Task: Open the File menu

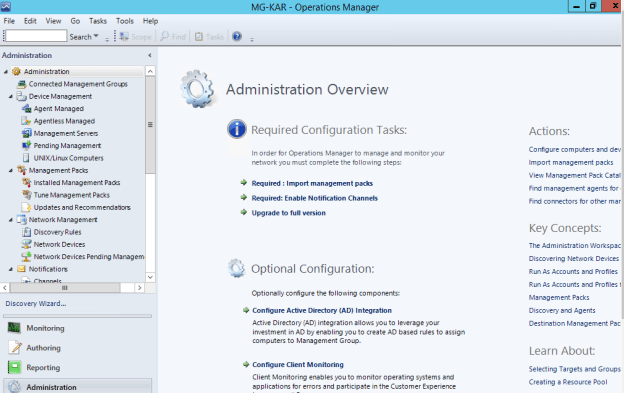Action: pyautogui.click(x=9, y=21)
